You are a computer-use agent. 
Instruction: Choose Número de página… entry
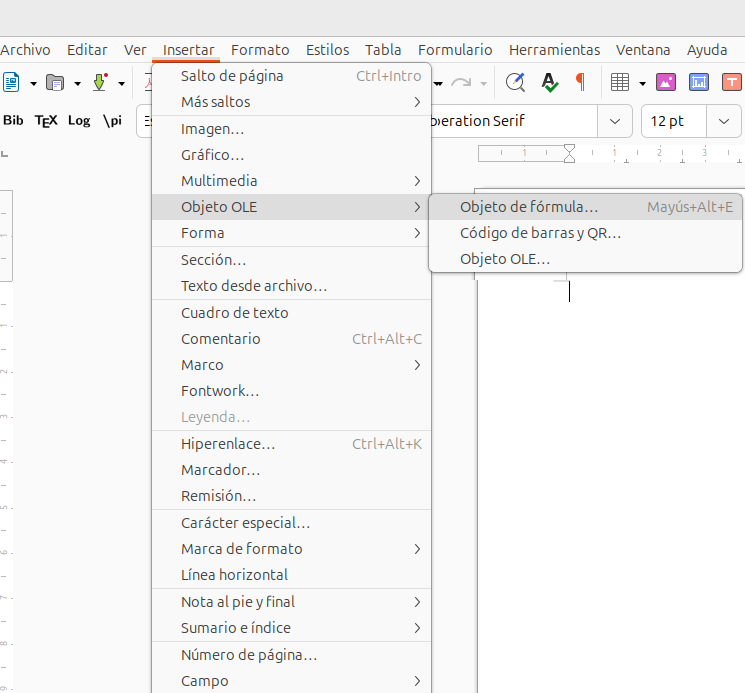291,655
